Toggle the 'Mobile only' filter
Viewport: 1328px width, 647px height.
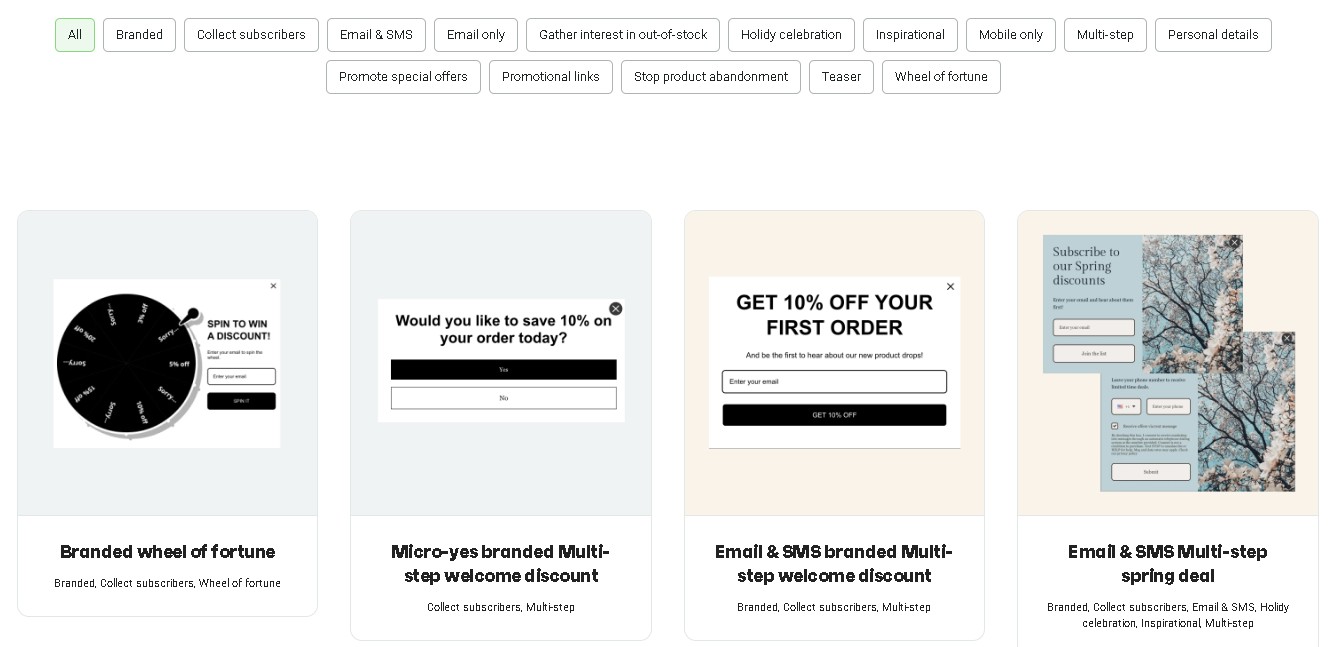pos(1011,35)
